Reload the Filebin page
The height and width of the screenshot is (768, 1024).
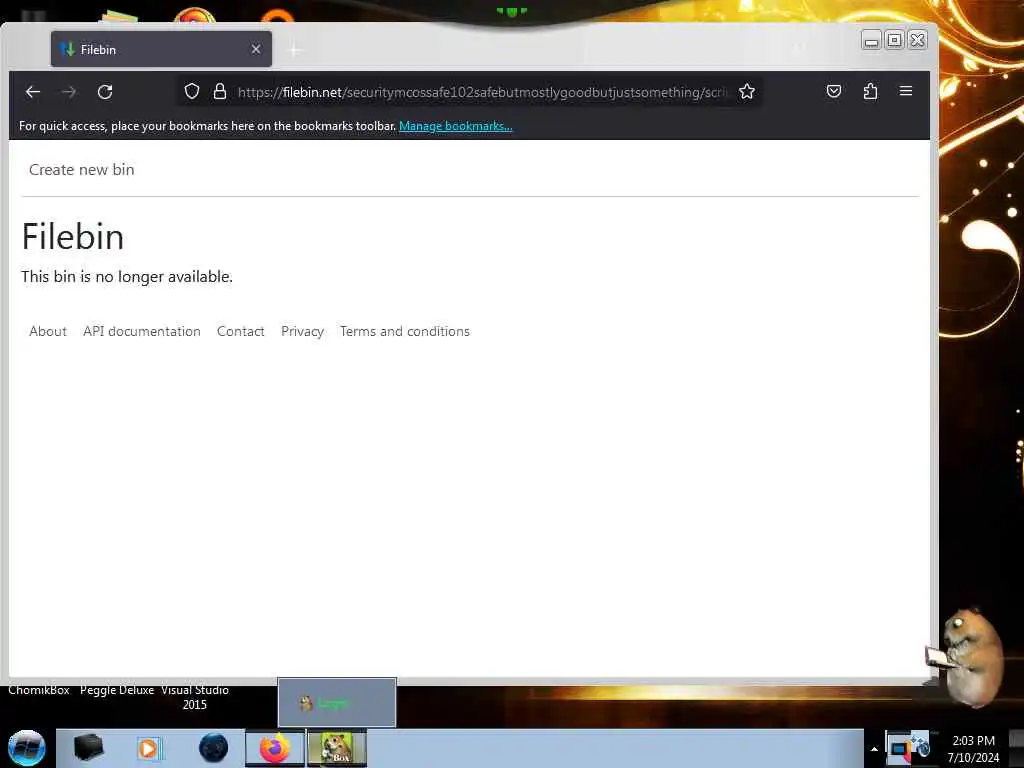click(x=105, y=92)
